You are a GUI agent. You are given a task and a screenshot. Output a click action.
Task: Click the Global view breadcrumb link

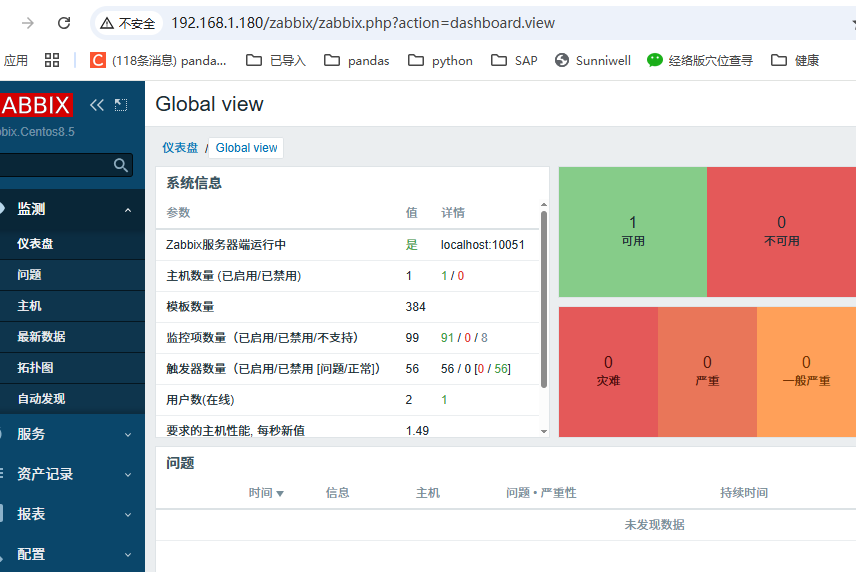[246, 148]
